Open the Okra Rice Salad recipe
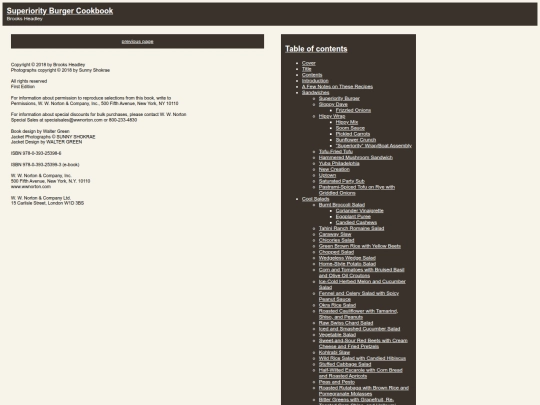Screen dimensions: 540x405 337,305
